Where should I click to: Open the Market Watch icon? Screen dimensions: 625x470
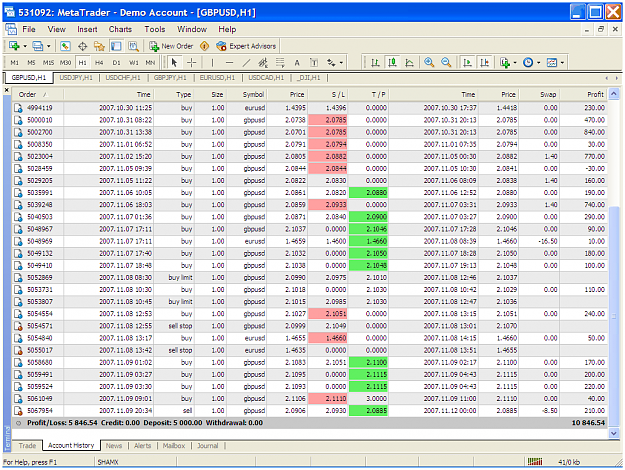[65, 46]
